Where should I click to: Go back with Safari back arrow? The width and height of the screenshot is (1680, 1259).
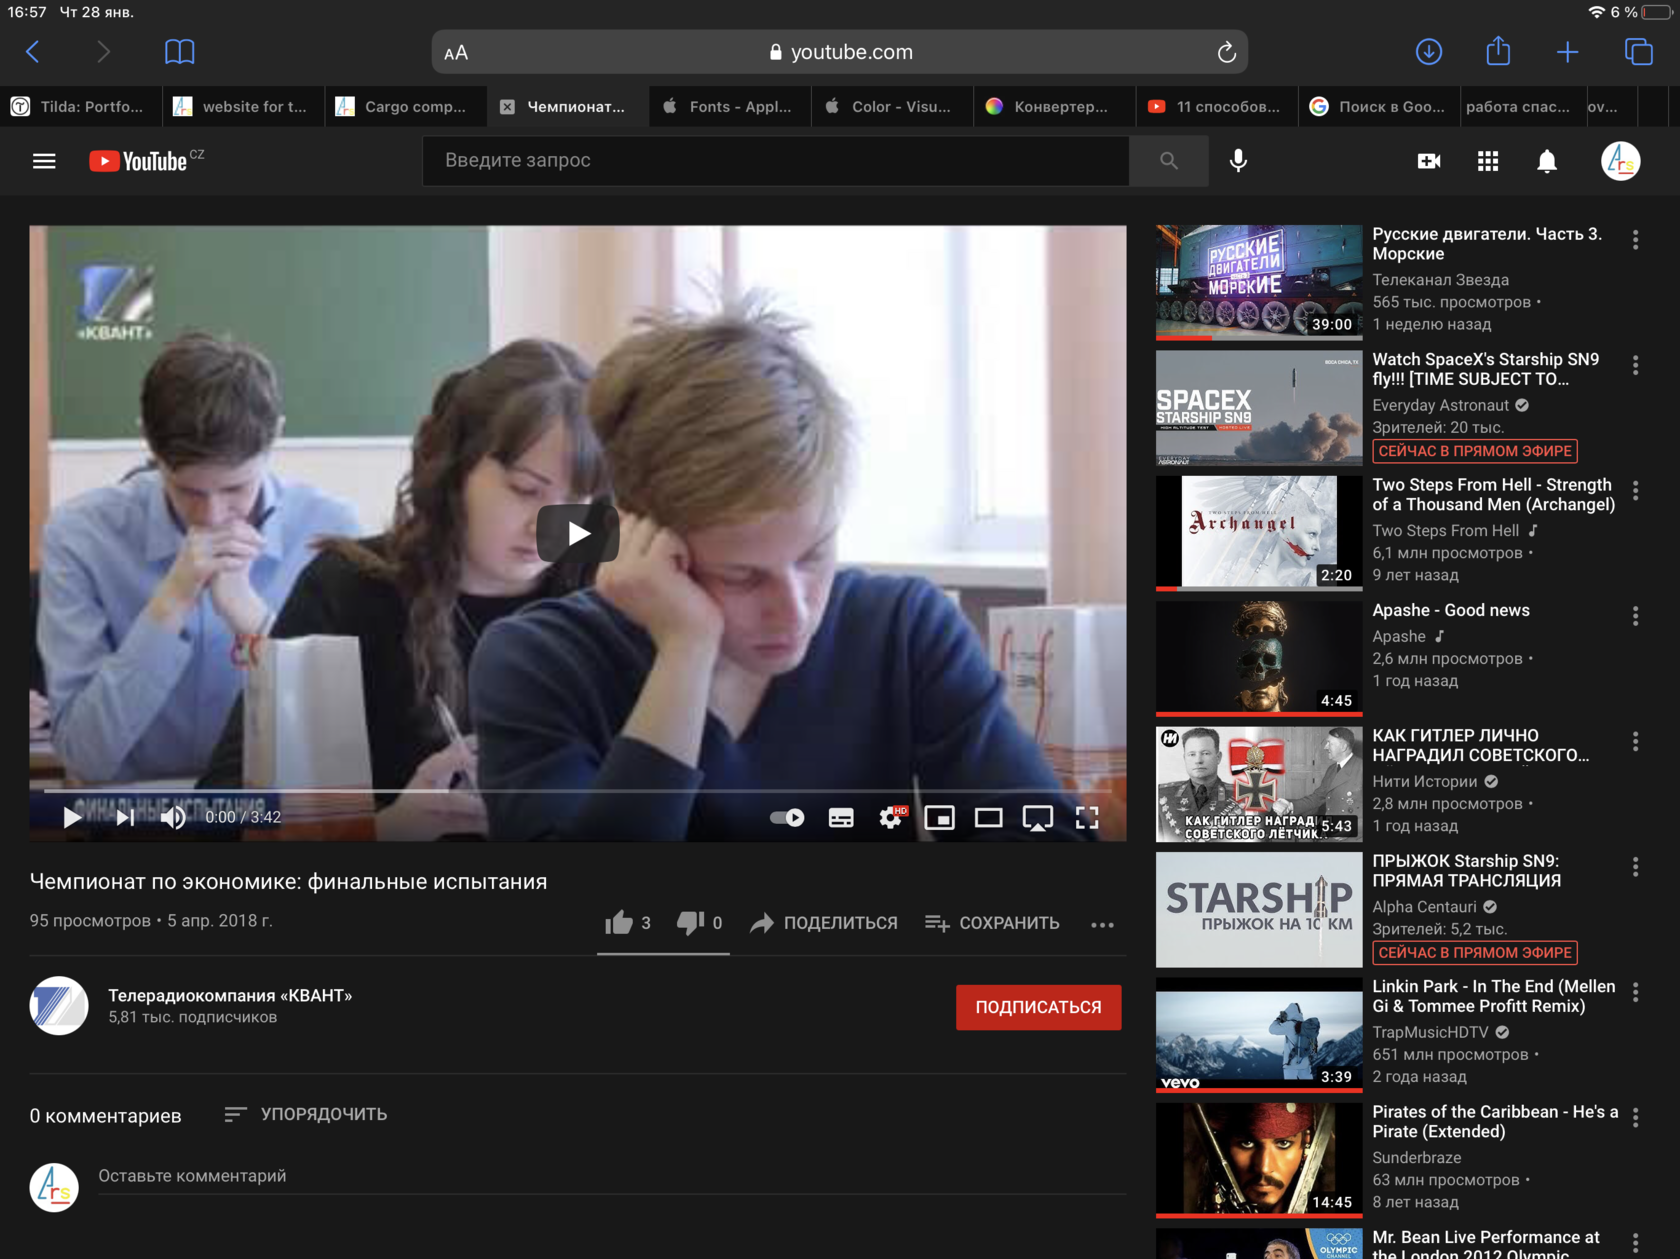coord(33,52)
